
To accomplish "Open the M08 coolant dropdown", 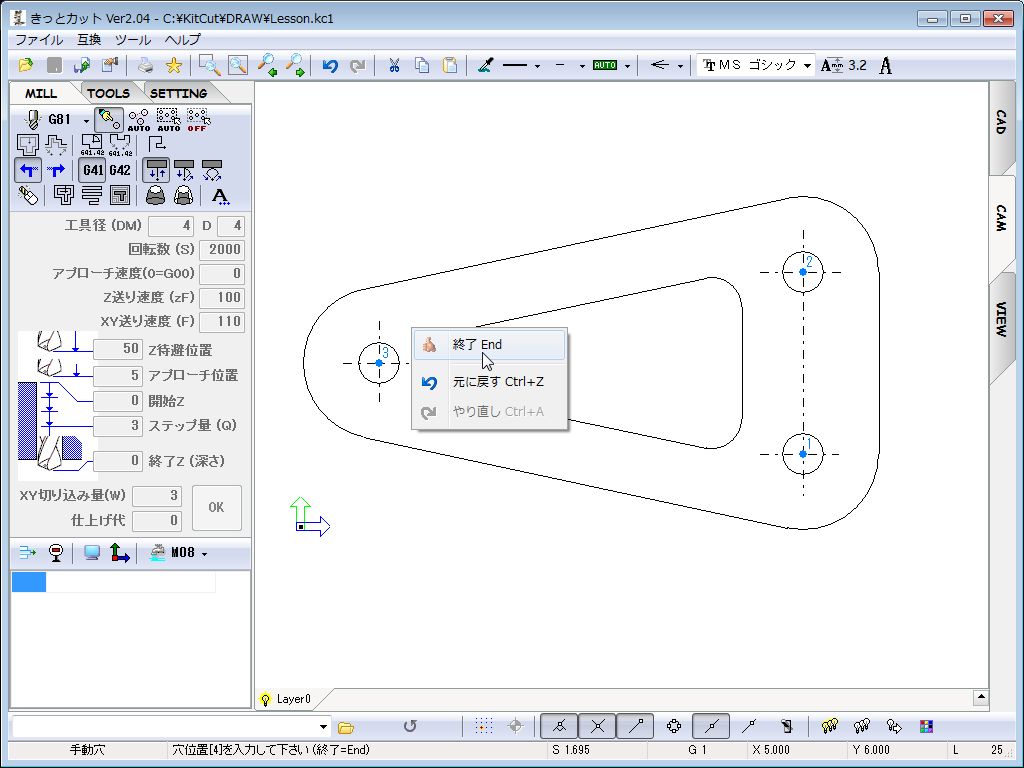I will 204,554.
